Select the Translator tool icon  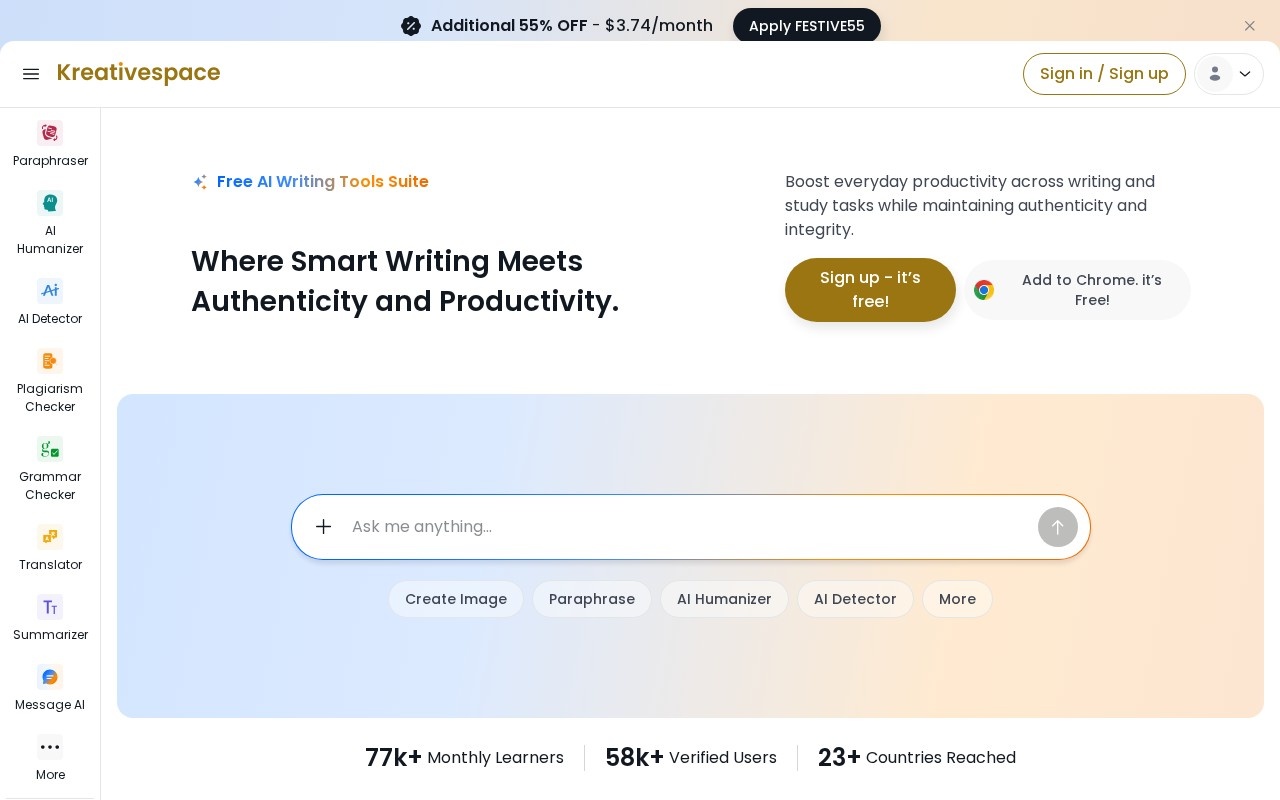(x=50, y=537)
